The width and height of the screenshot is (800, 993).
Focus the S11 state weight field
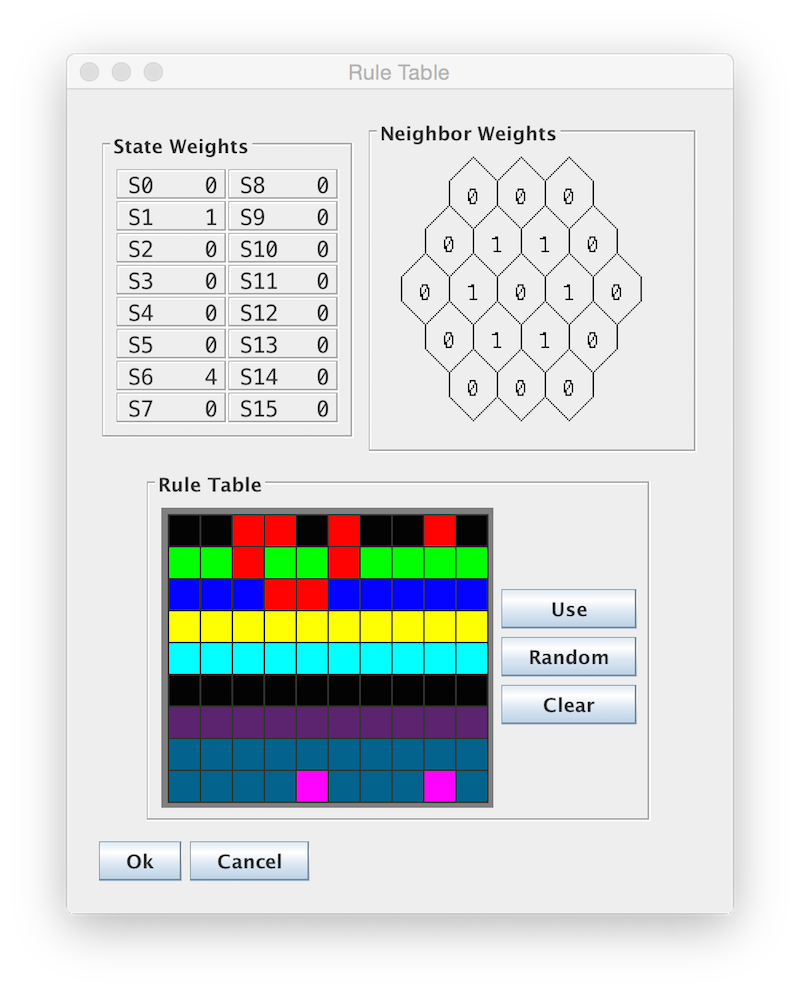coord(283,281)
